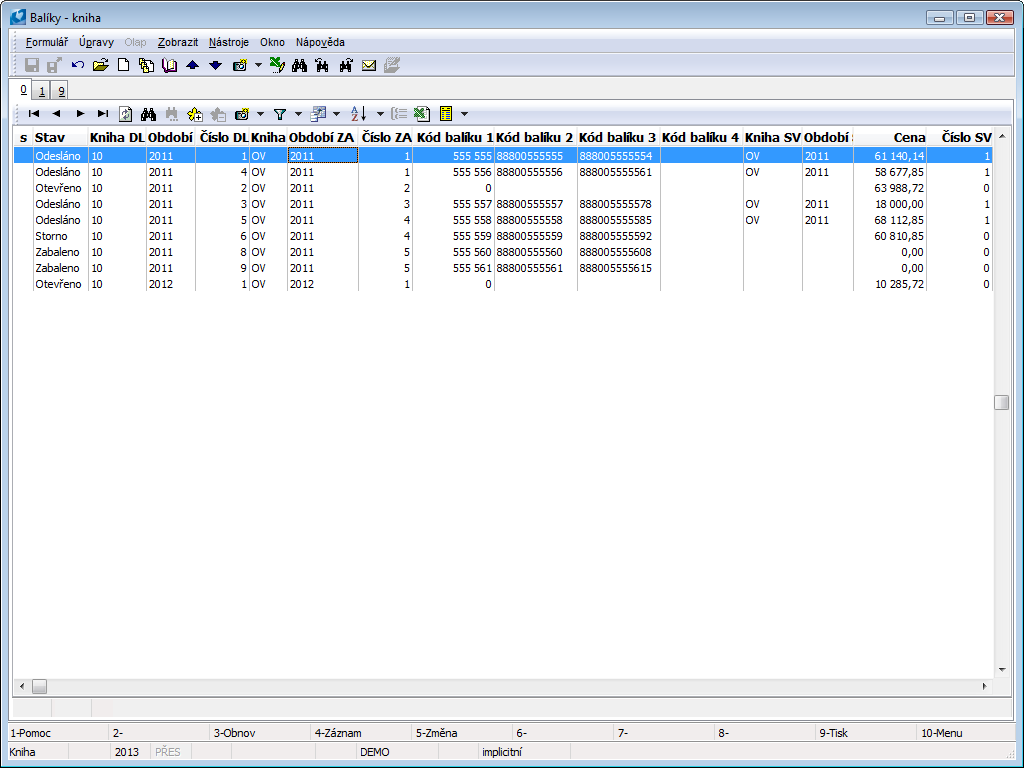
Task: Open the Nástroje menu
Action: tap(229, 42)
